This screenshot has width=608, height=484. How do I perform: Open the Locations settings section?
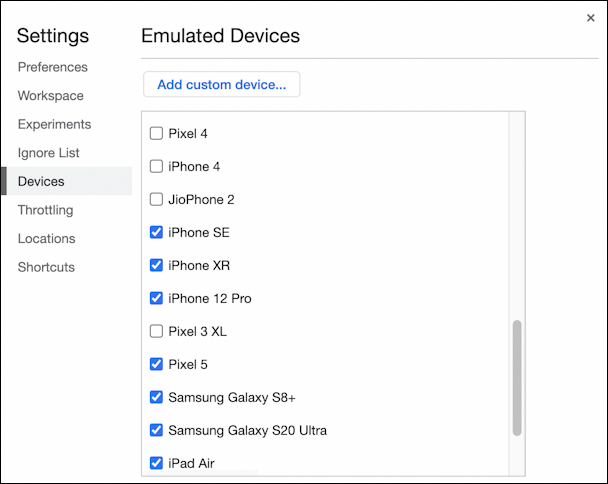pos(47,239)
